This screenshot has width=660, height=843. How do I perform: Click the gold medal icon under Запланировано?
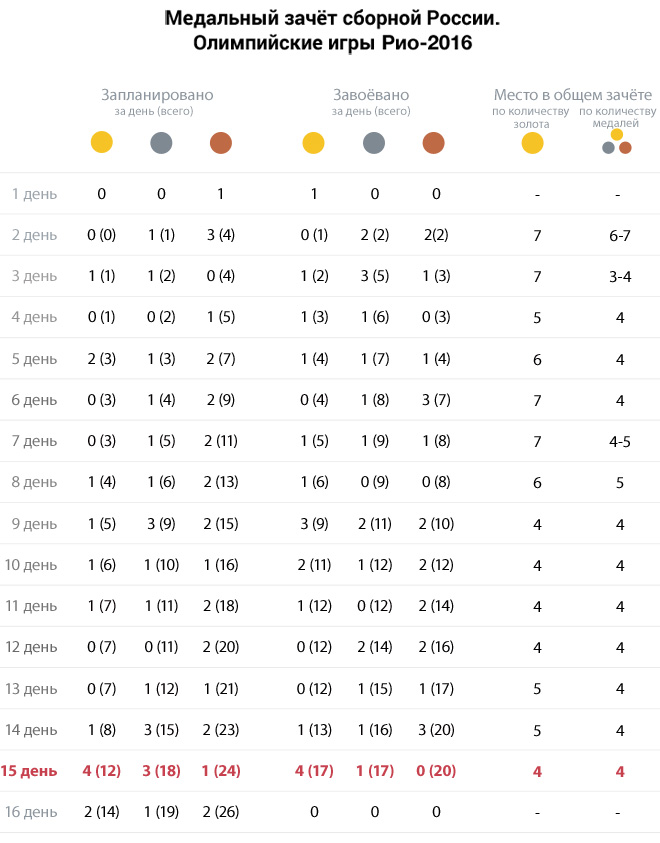(x=101, y=143)
